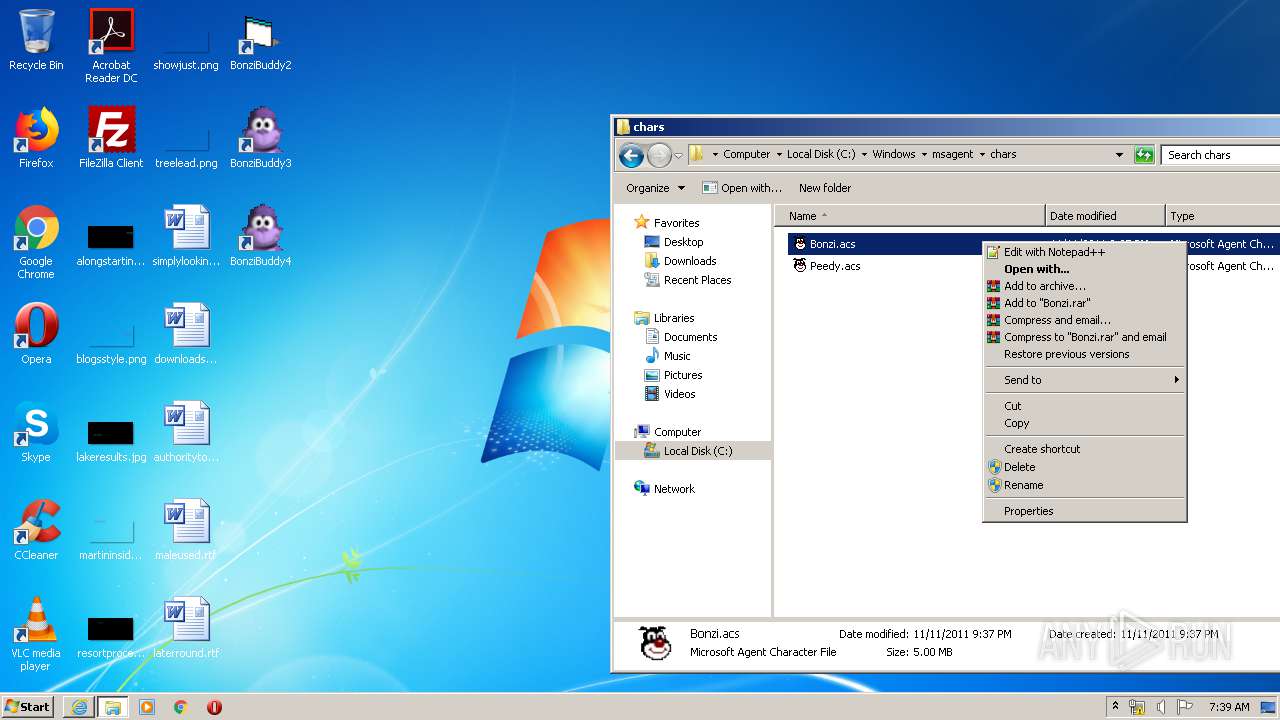Open address bar history dropdown arrow

click(x=1119, y=155)
